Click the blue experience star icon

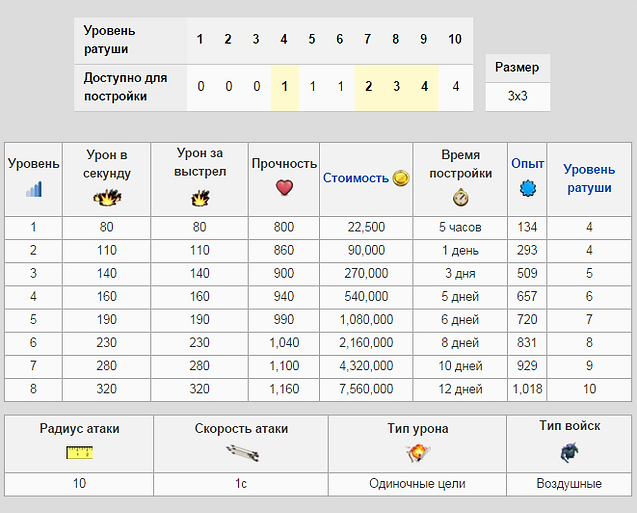528,188
